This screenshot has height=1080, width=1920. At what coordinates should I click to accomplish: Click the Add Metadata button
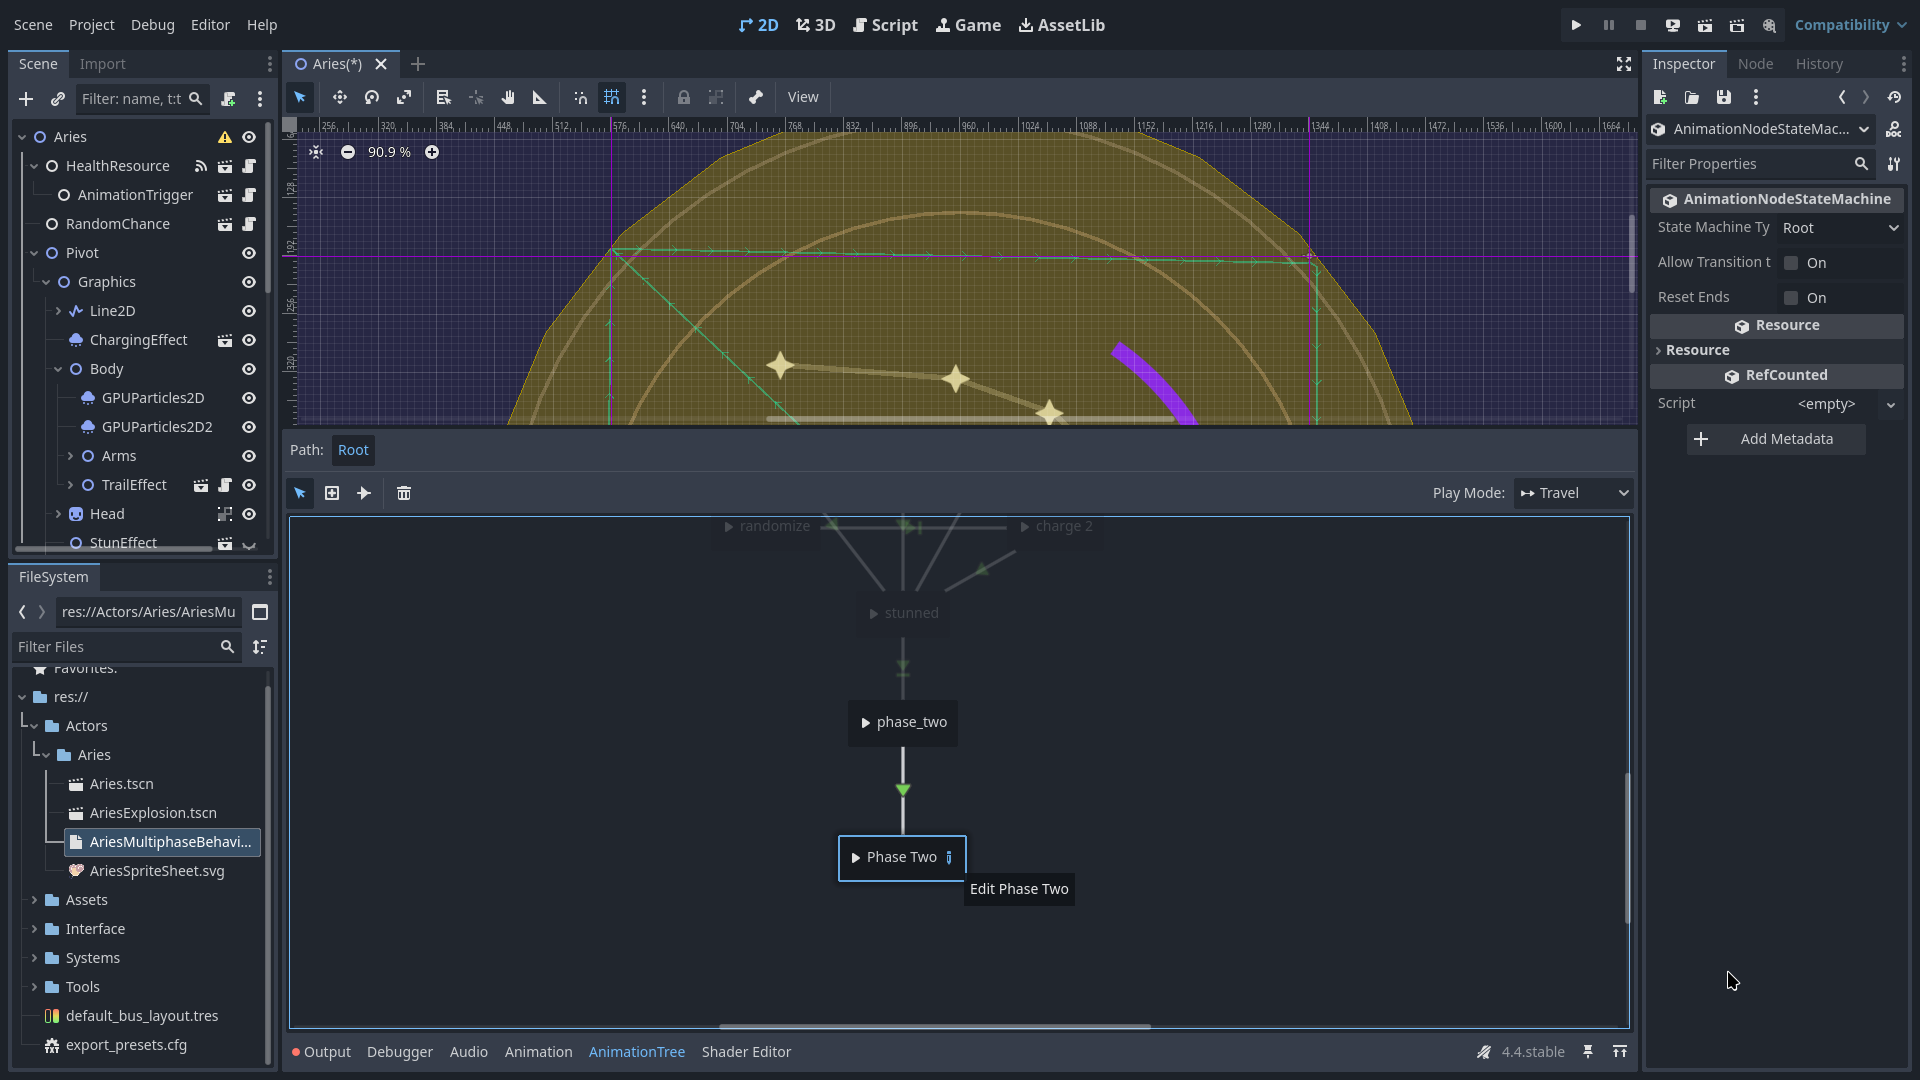1776,439
